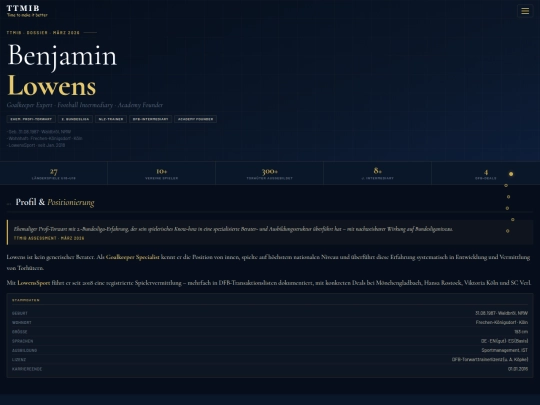Select the Grösse row value
The width and height of the screenshot is (540, 405).
(x=521, y=332)
